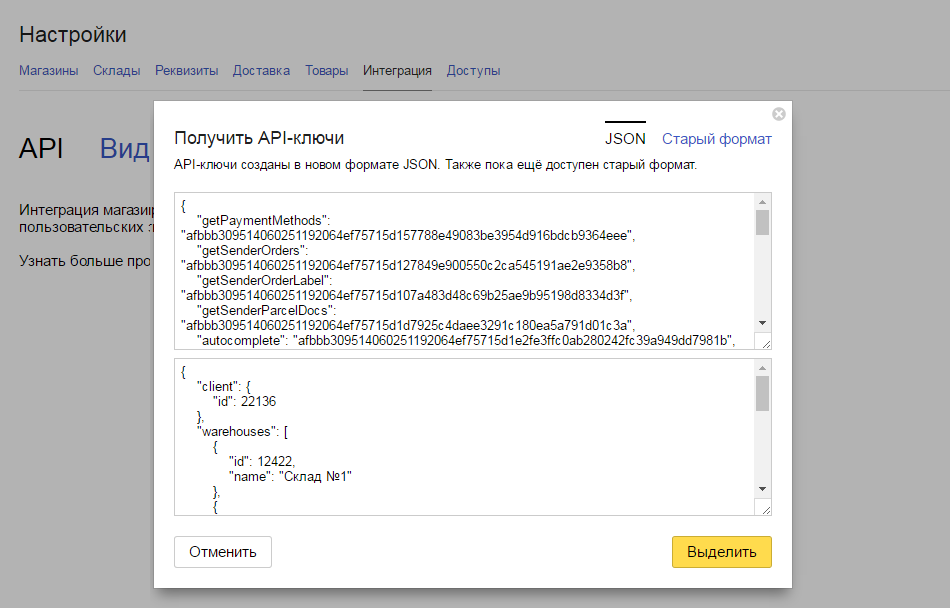
Task: Open the Реквизиты settings tab
Action: pos(186,71)
